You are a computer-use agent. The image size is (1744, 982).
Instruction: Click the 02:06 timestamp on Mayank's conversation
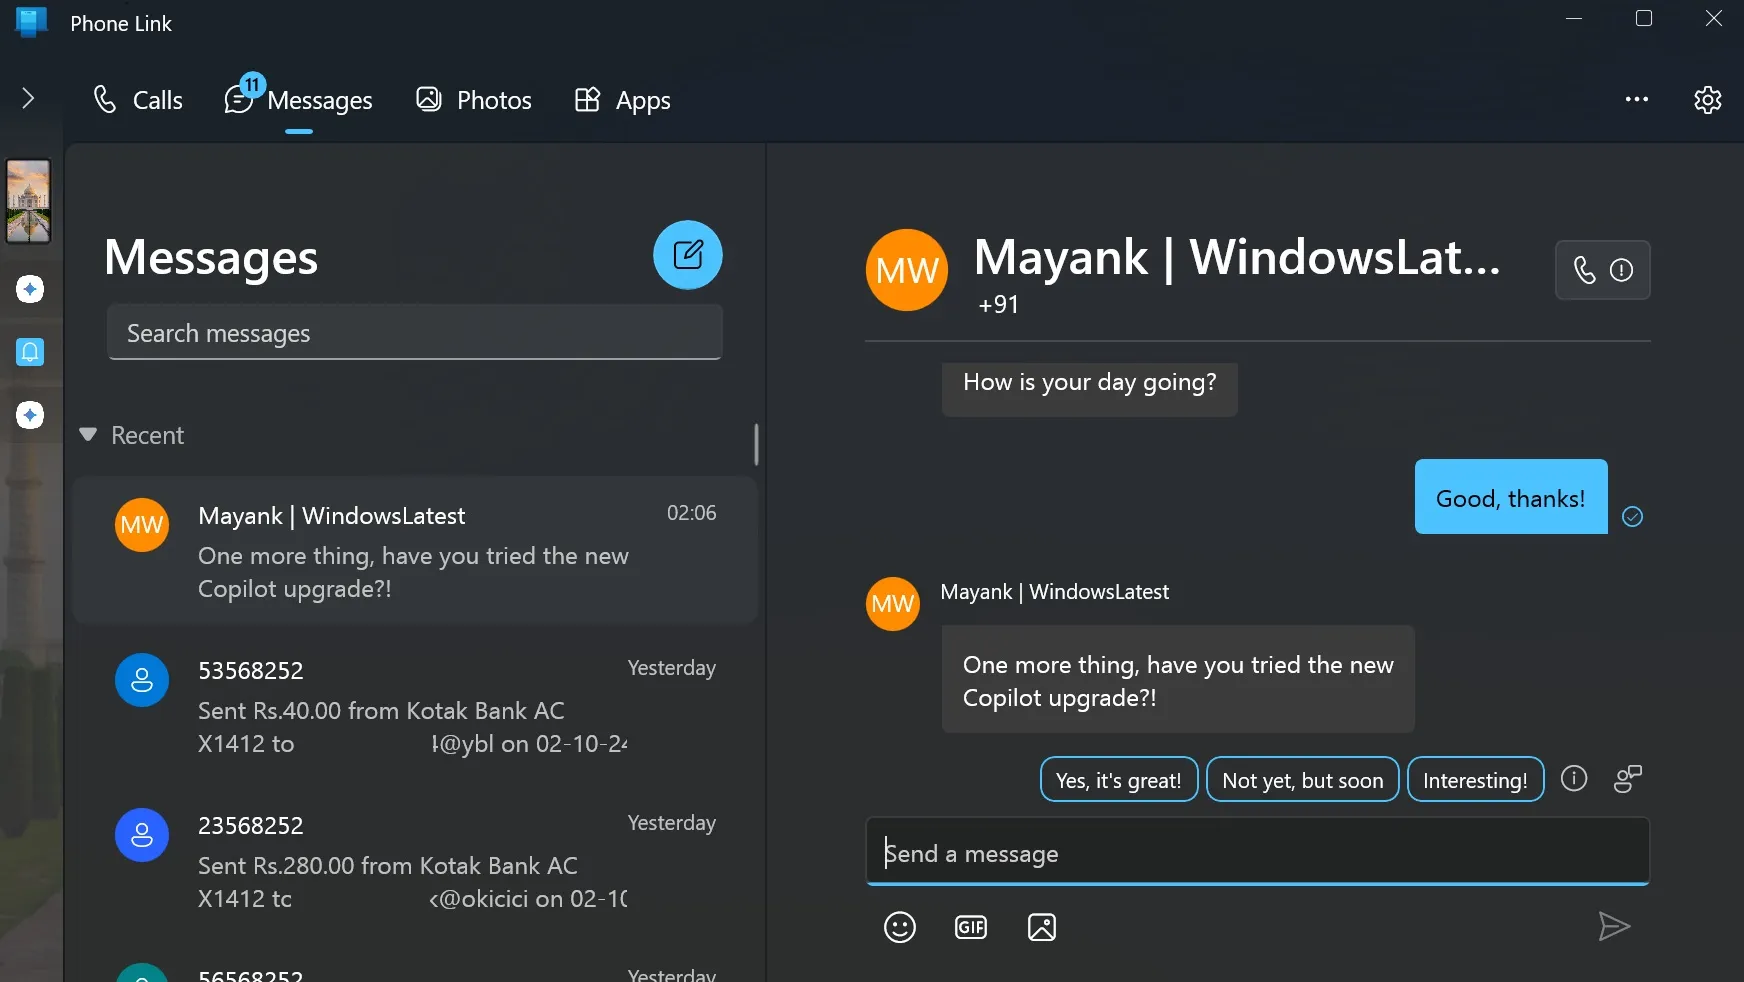(692, 513)
